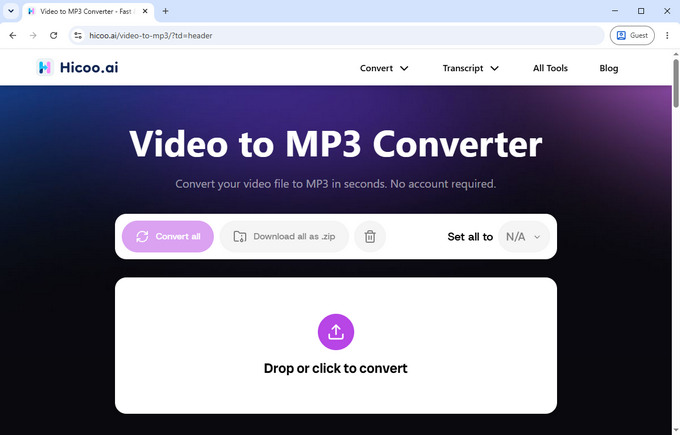The height and width of the screenshot is (435, 680).
Task: Open the Chrome three-dot menu
Action: 667,36
